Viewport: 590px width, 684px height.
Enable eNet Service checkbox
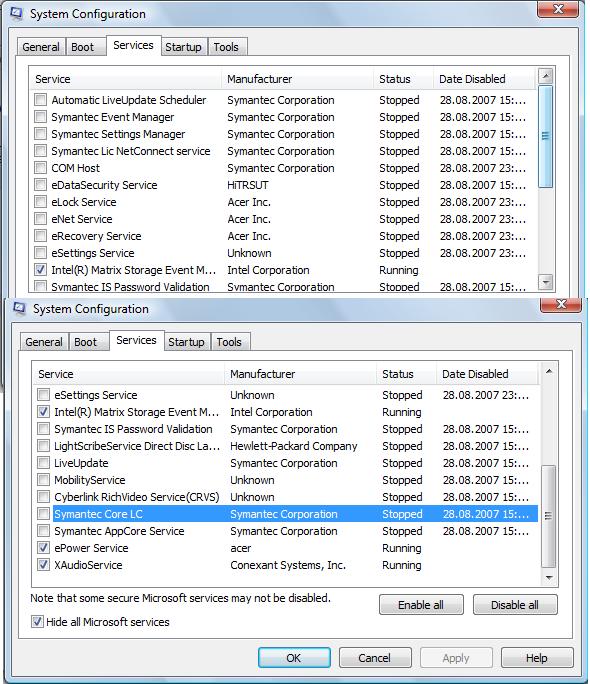tap(41, 219)
